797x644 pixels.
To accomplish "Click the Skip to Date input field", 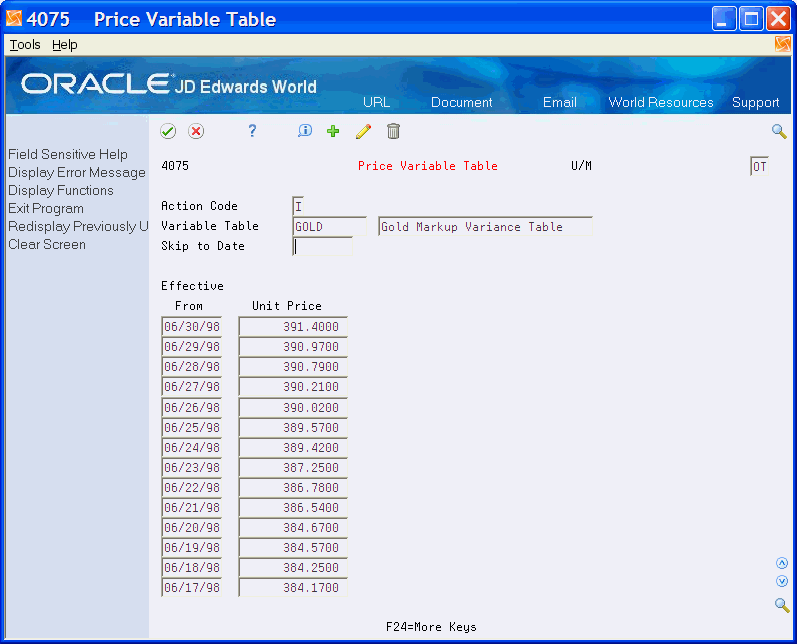I will tap(322, 246).
